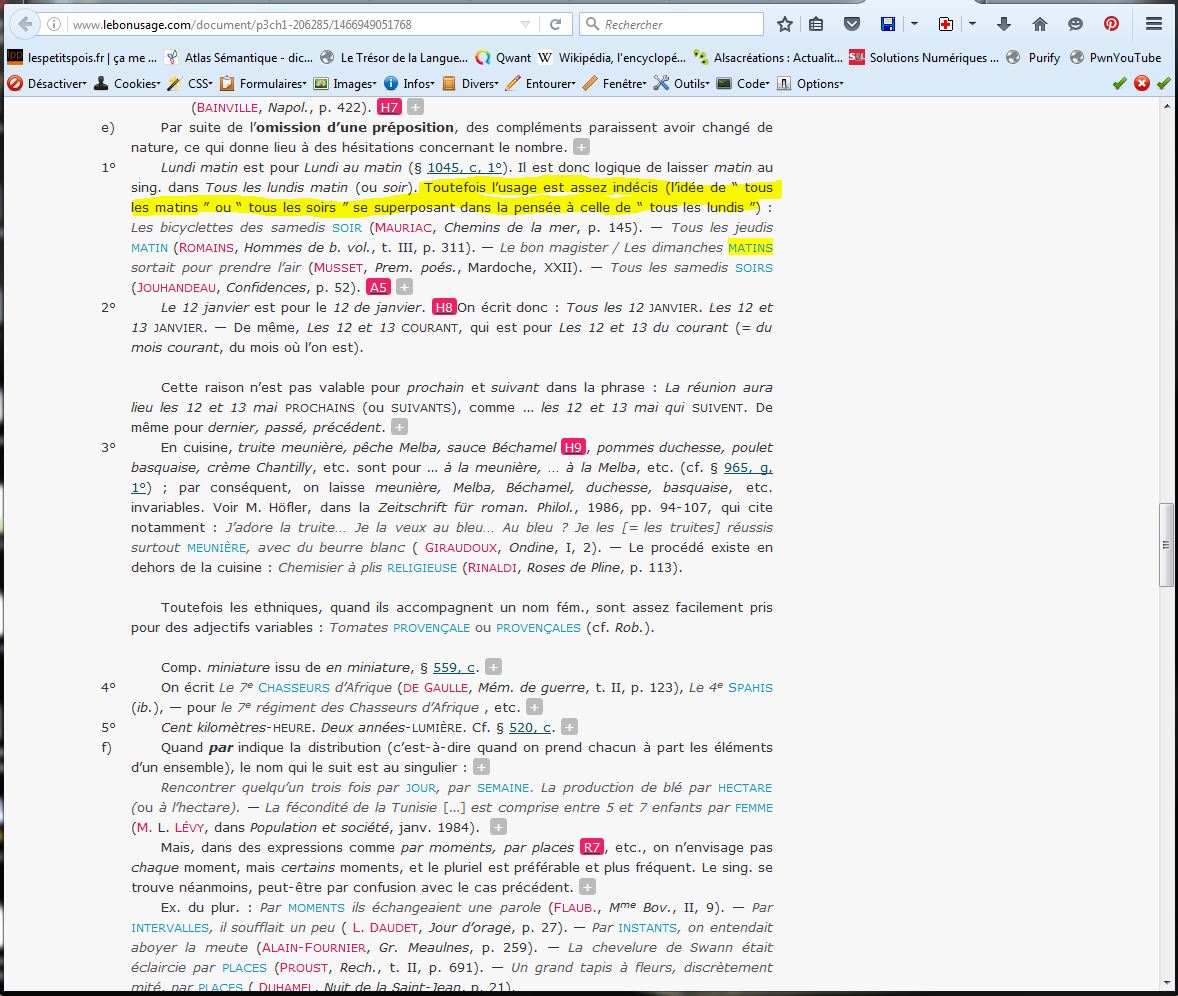
Task: Click the bookmark star icon
Action: [785, 24]
